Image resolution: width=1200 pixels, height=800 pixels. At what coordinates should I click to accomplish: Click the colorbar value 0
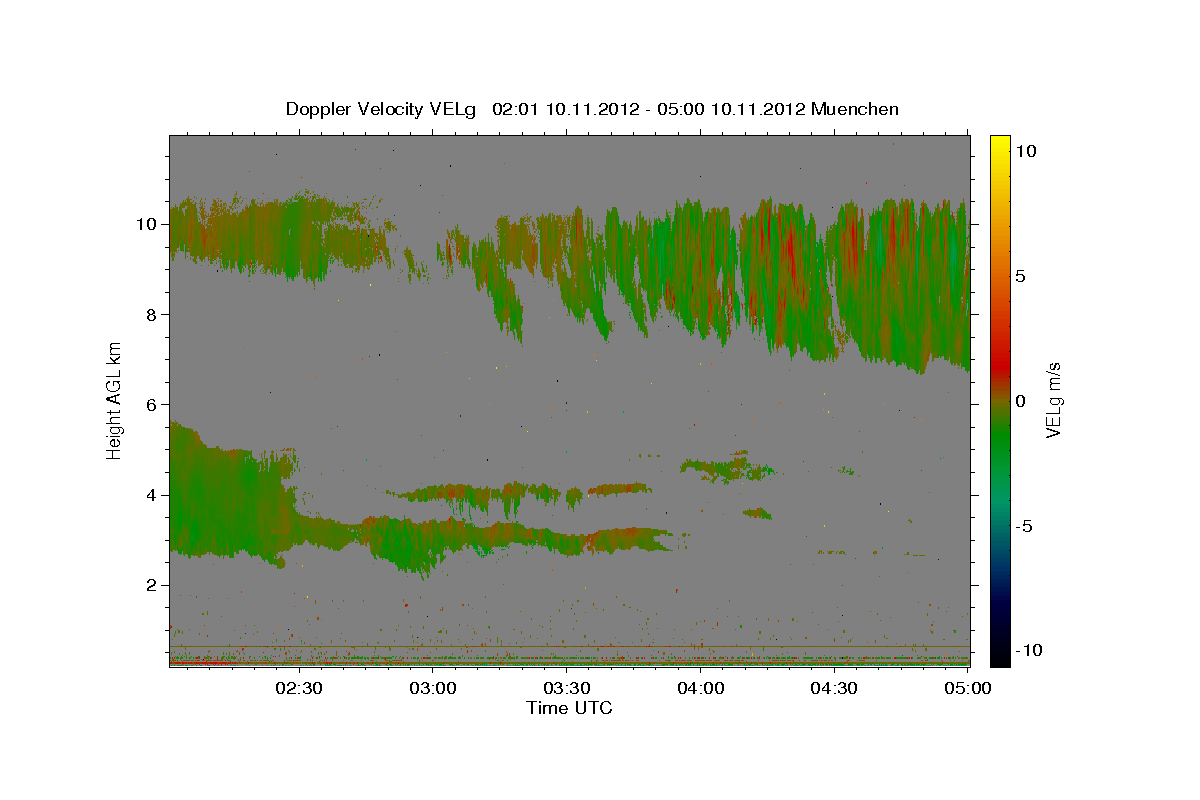coord(1022,401)
